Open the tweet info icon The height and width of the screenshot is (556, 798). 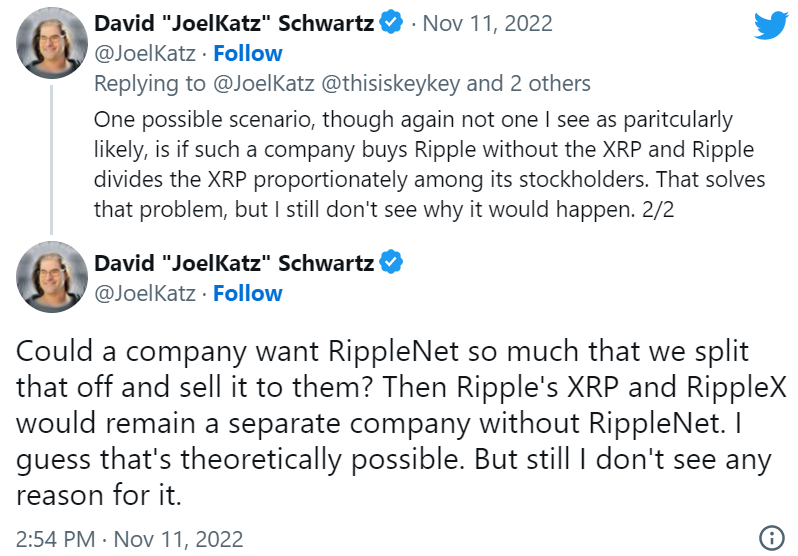point(772,538)
